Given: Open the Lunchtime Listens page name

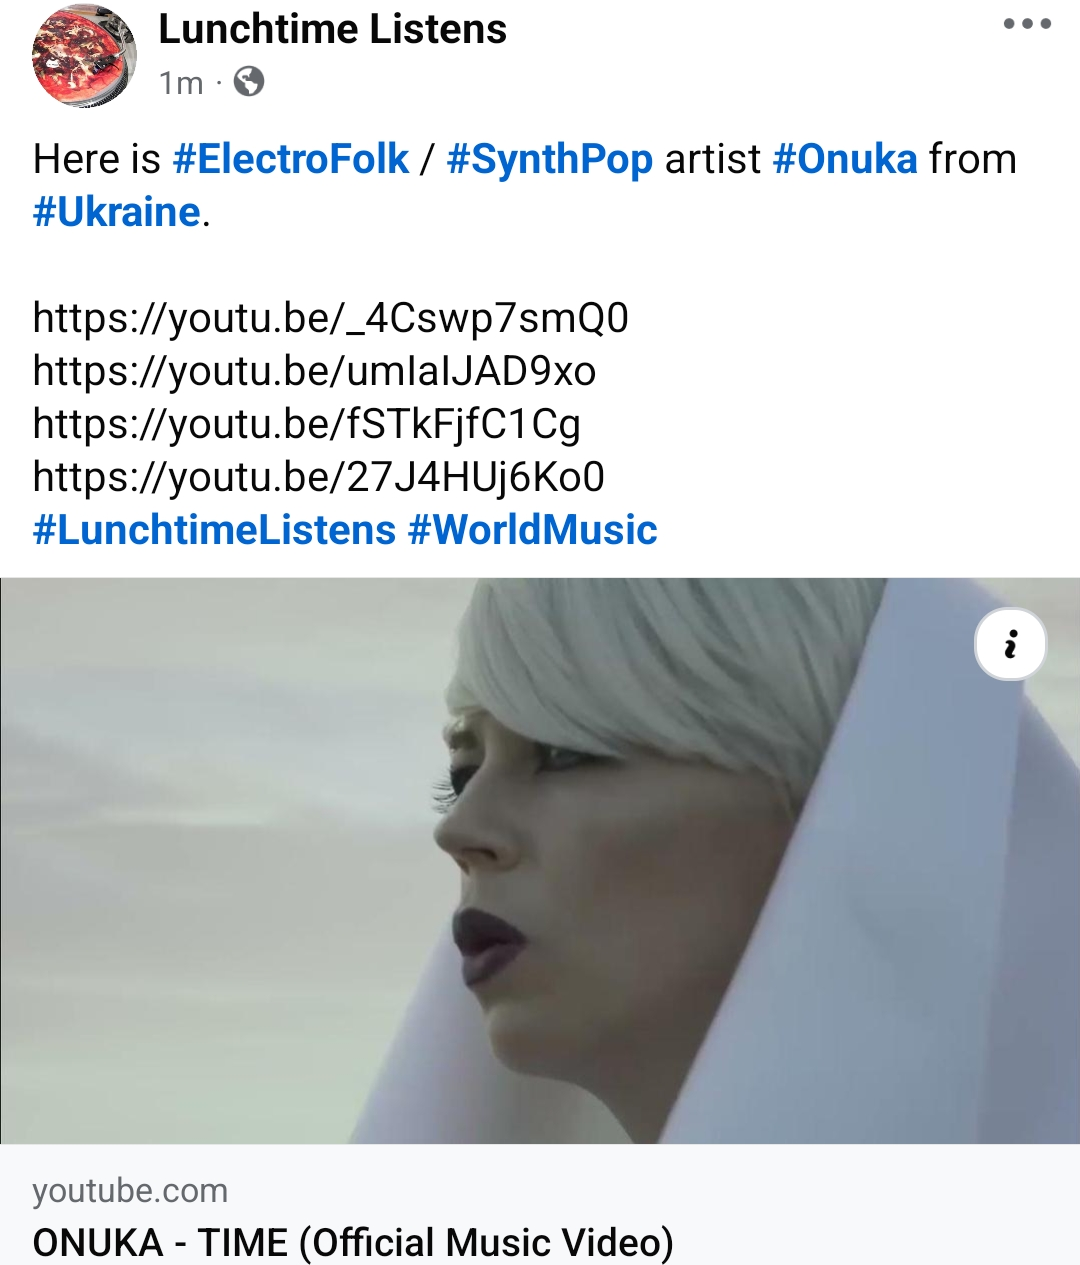Looking at the screenshot, I should [x=332, y=29].
